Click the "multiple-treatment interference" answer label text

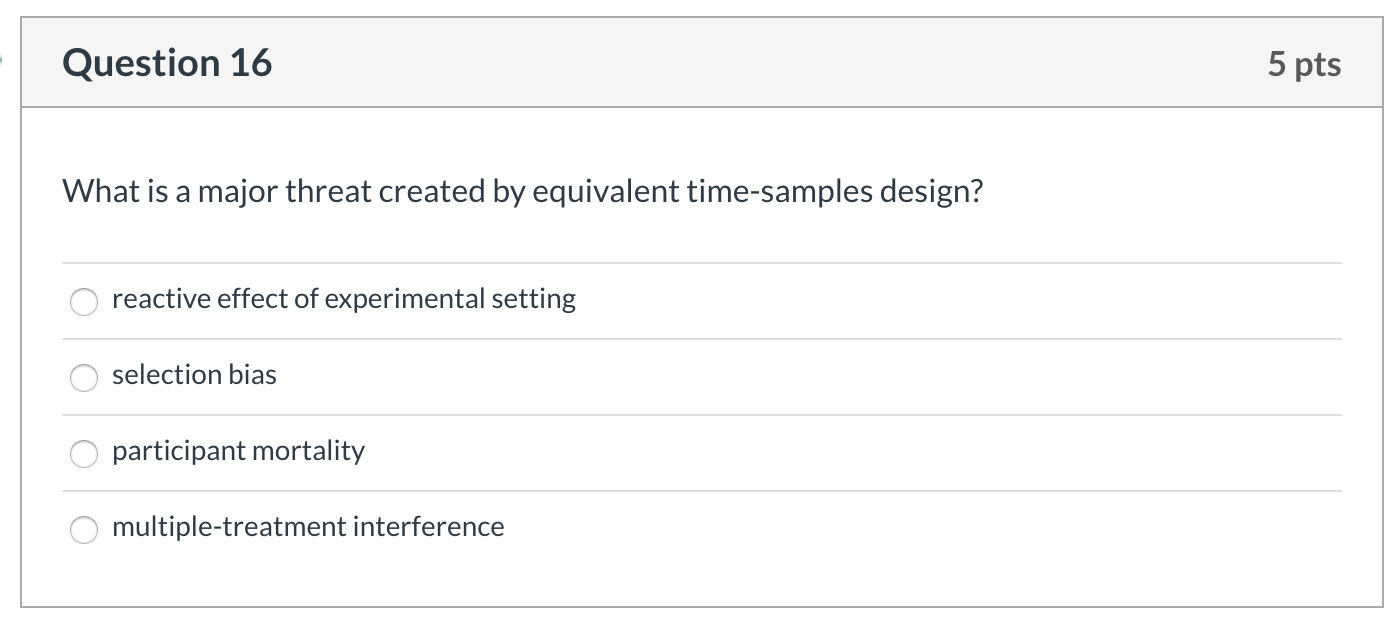[308, 527]
